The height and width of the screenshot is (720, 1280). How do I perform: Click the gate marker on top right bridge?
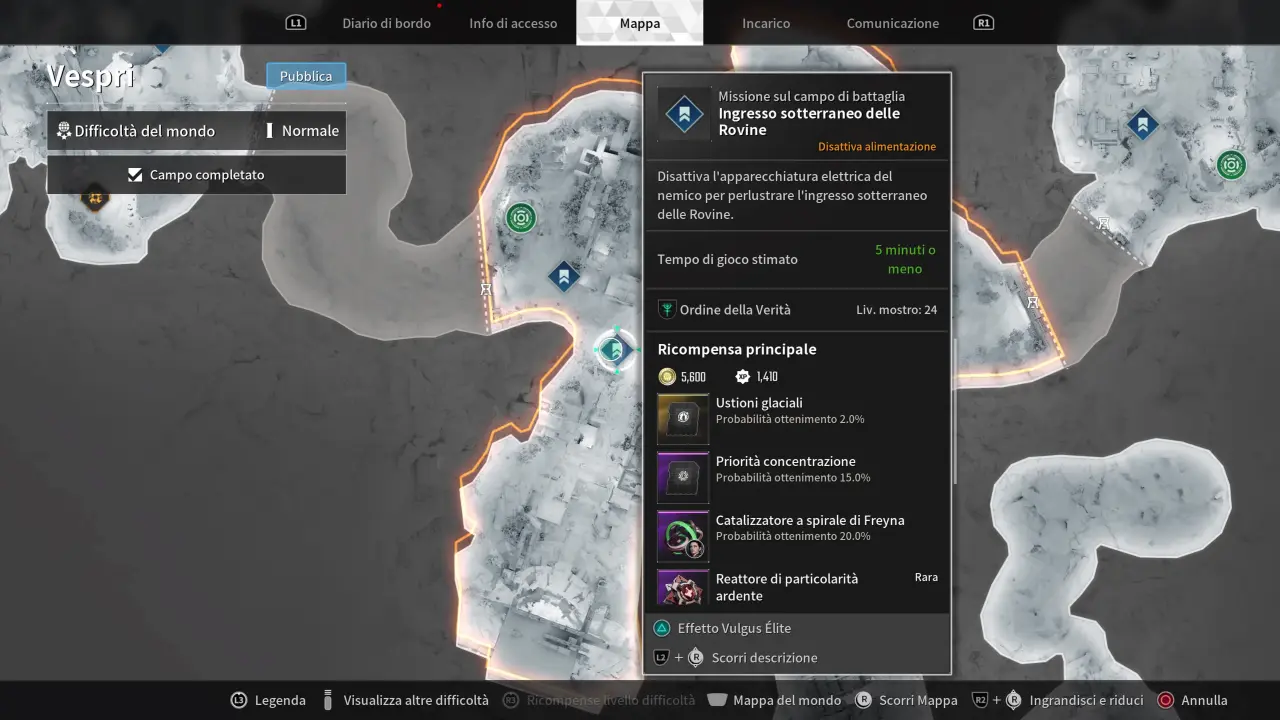click(x=1103, y=223)
